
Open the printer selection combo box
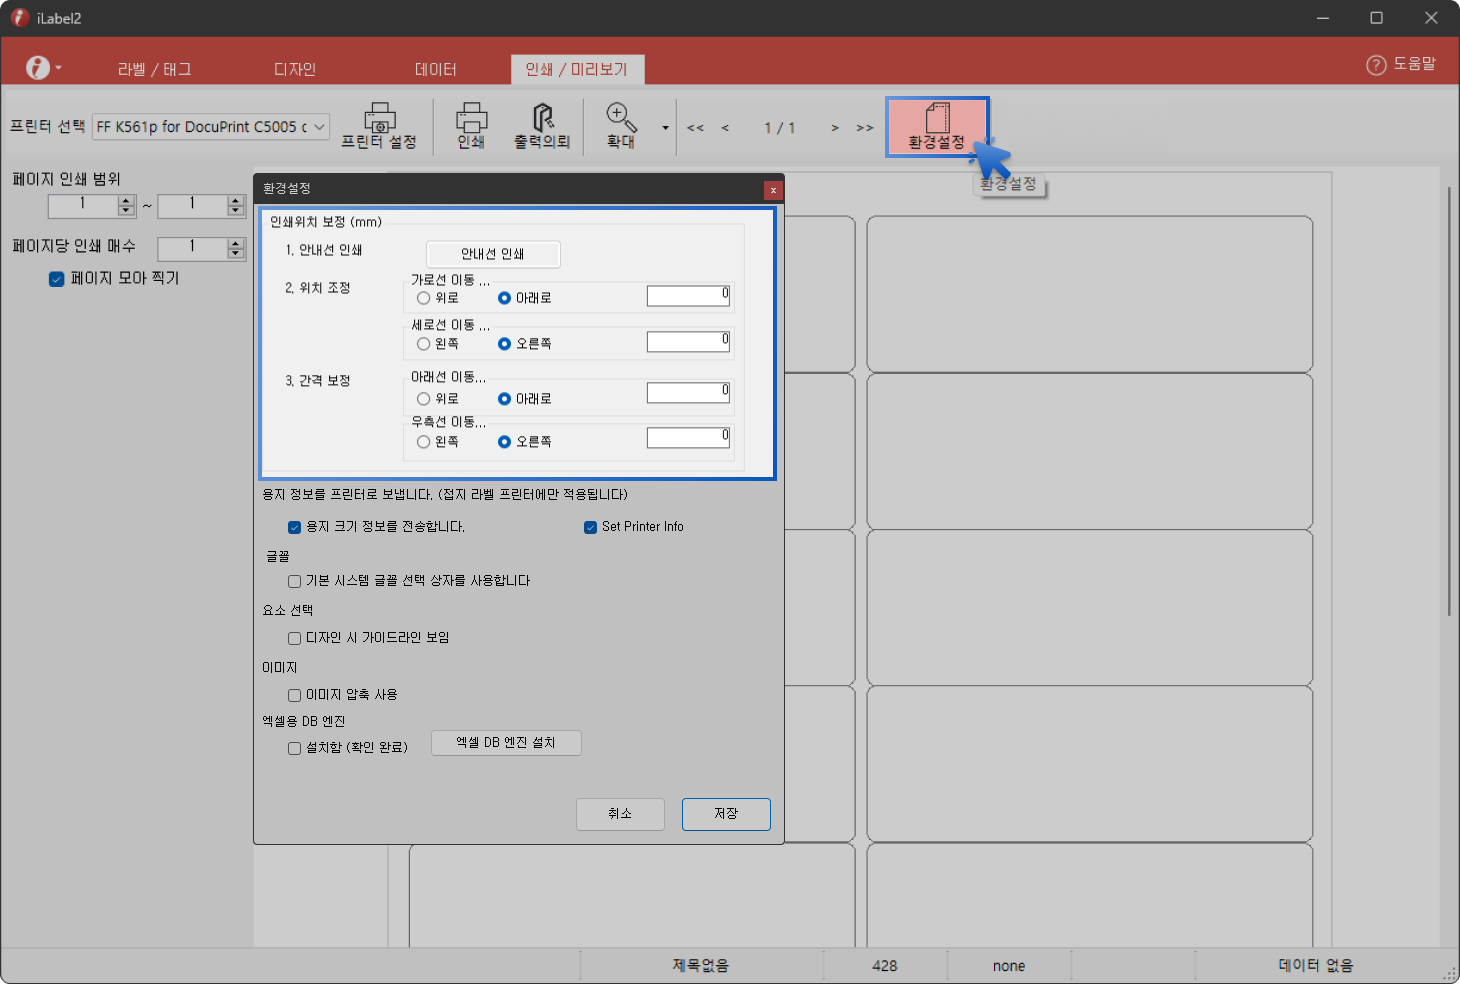[211, 127]
